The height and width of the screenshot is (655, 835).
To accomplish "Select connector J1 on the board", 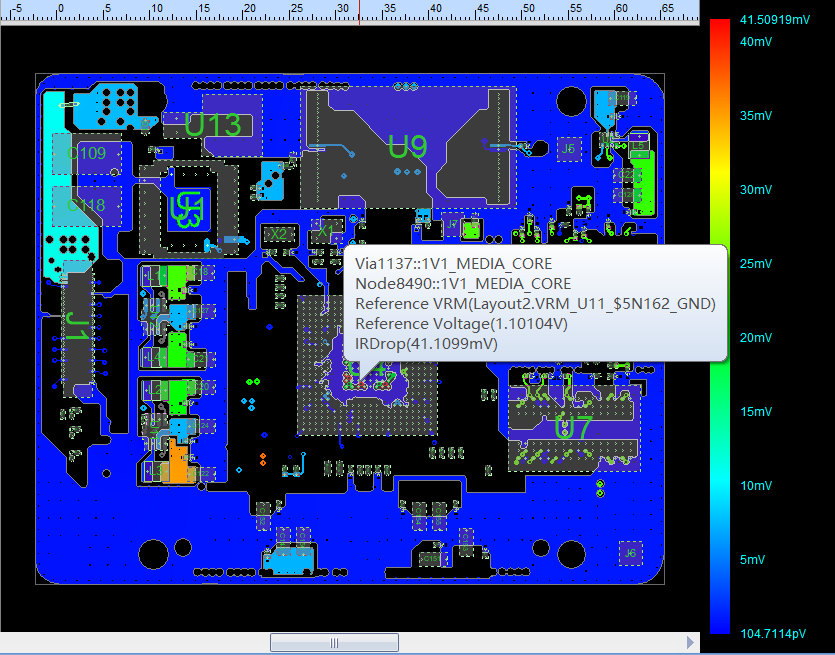I will [x=78, y=327].
